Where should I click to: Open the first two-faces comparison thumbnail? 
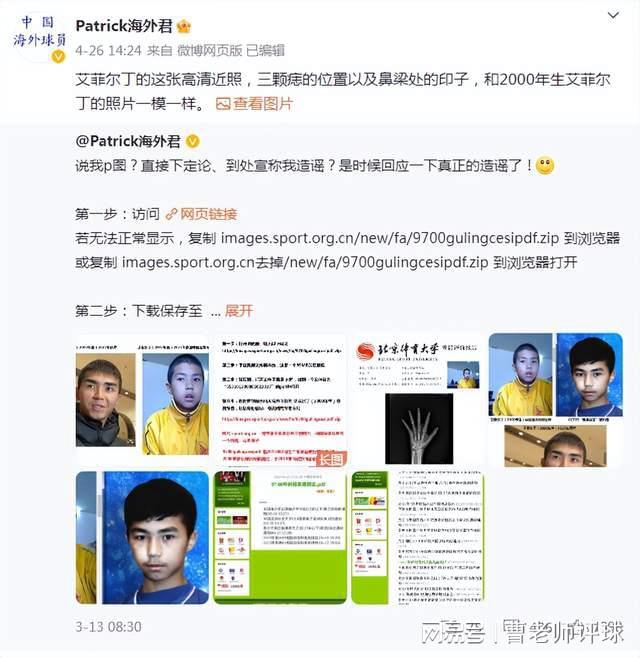(142, 400)
